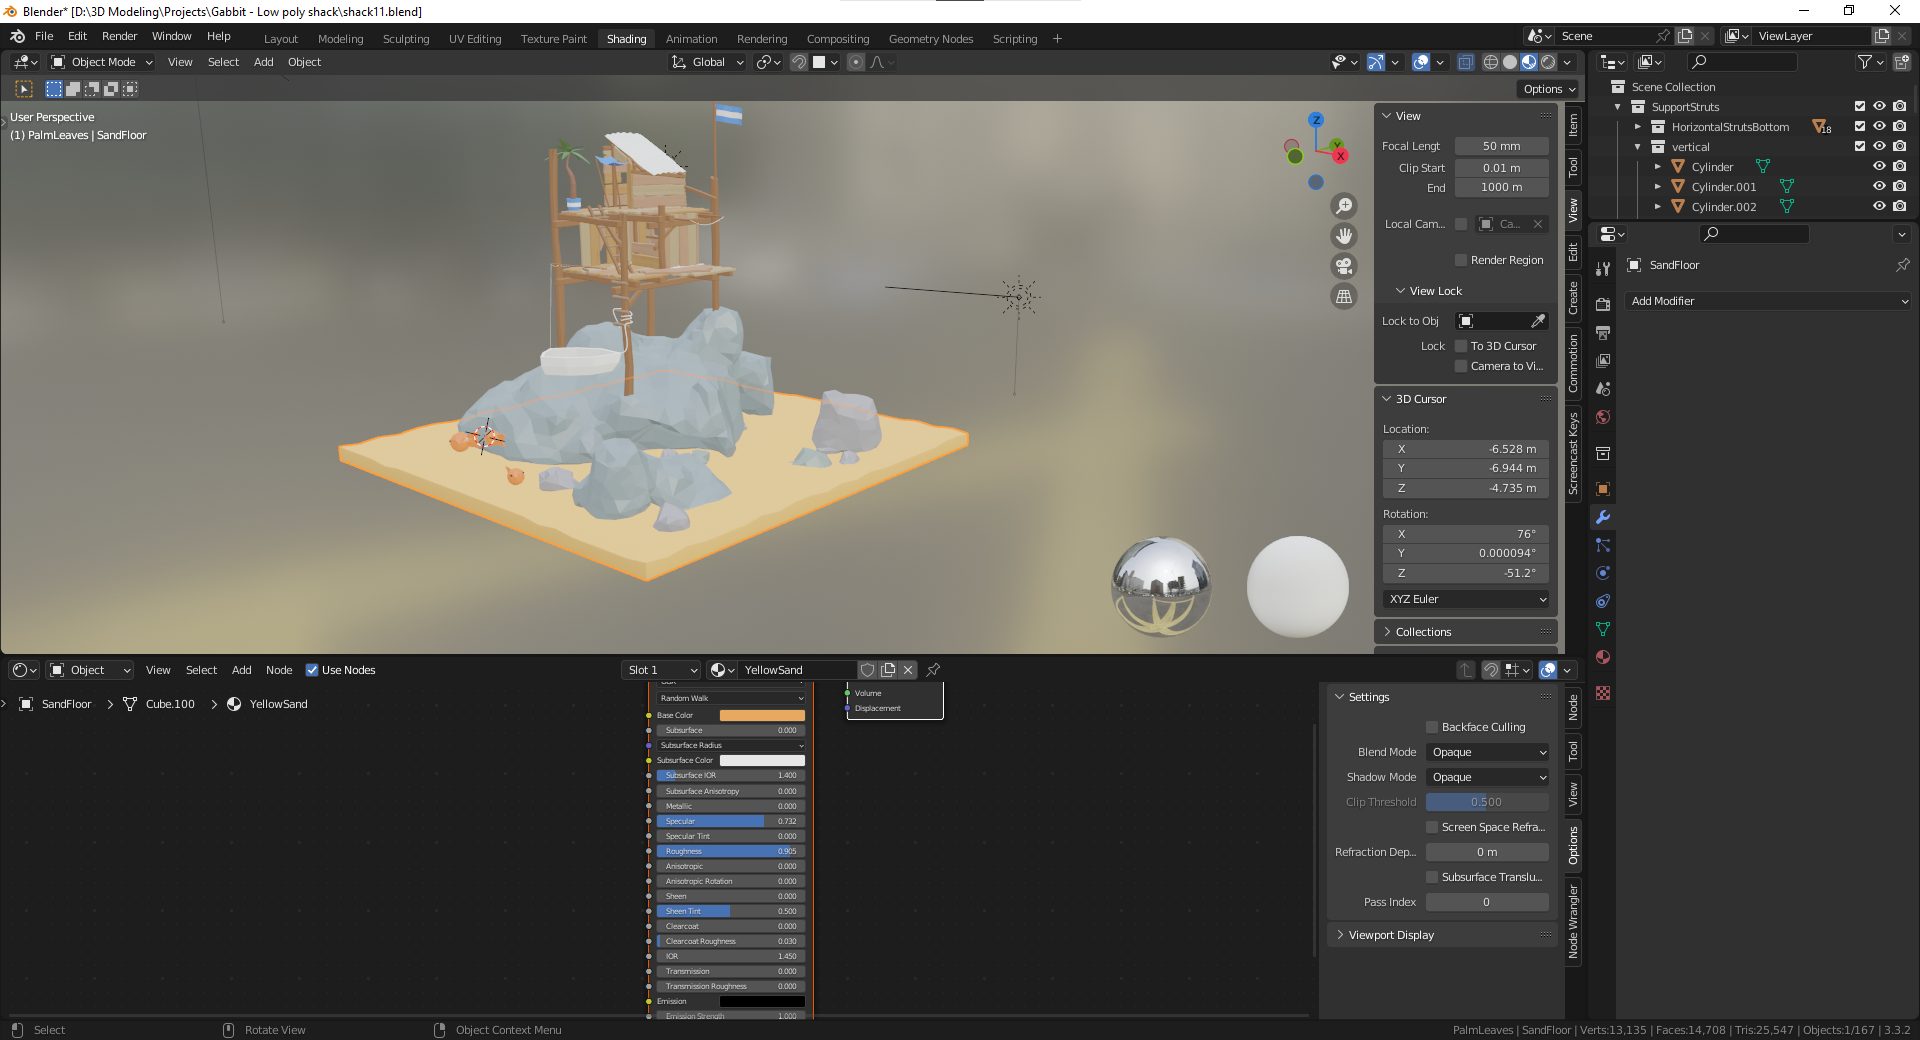Hide Cylinder.001 with its eye icon
The height and width of the screenshot is (1040, 1920).
pyautogui.click(x=1879, y=187)
